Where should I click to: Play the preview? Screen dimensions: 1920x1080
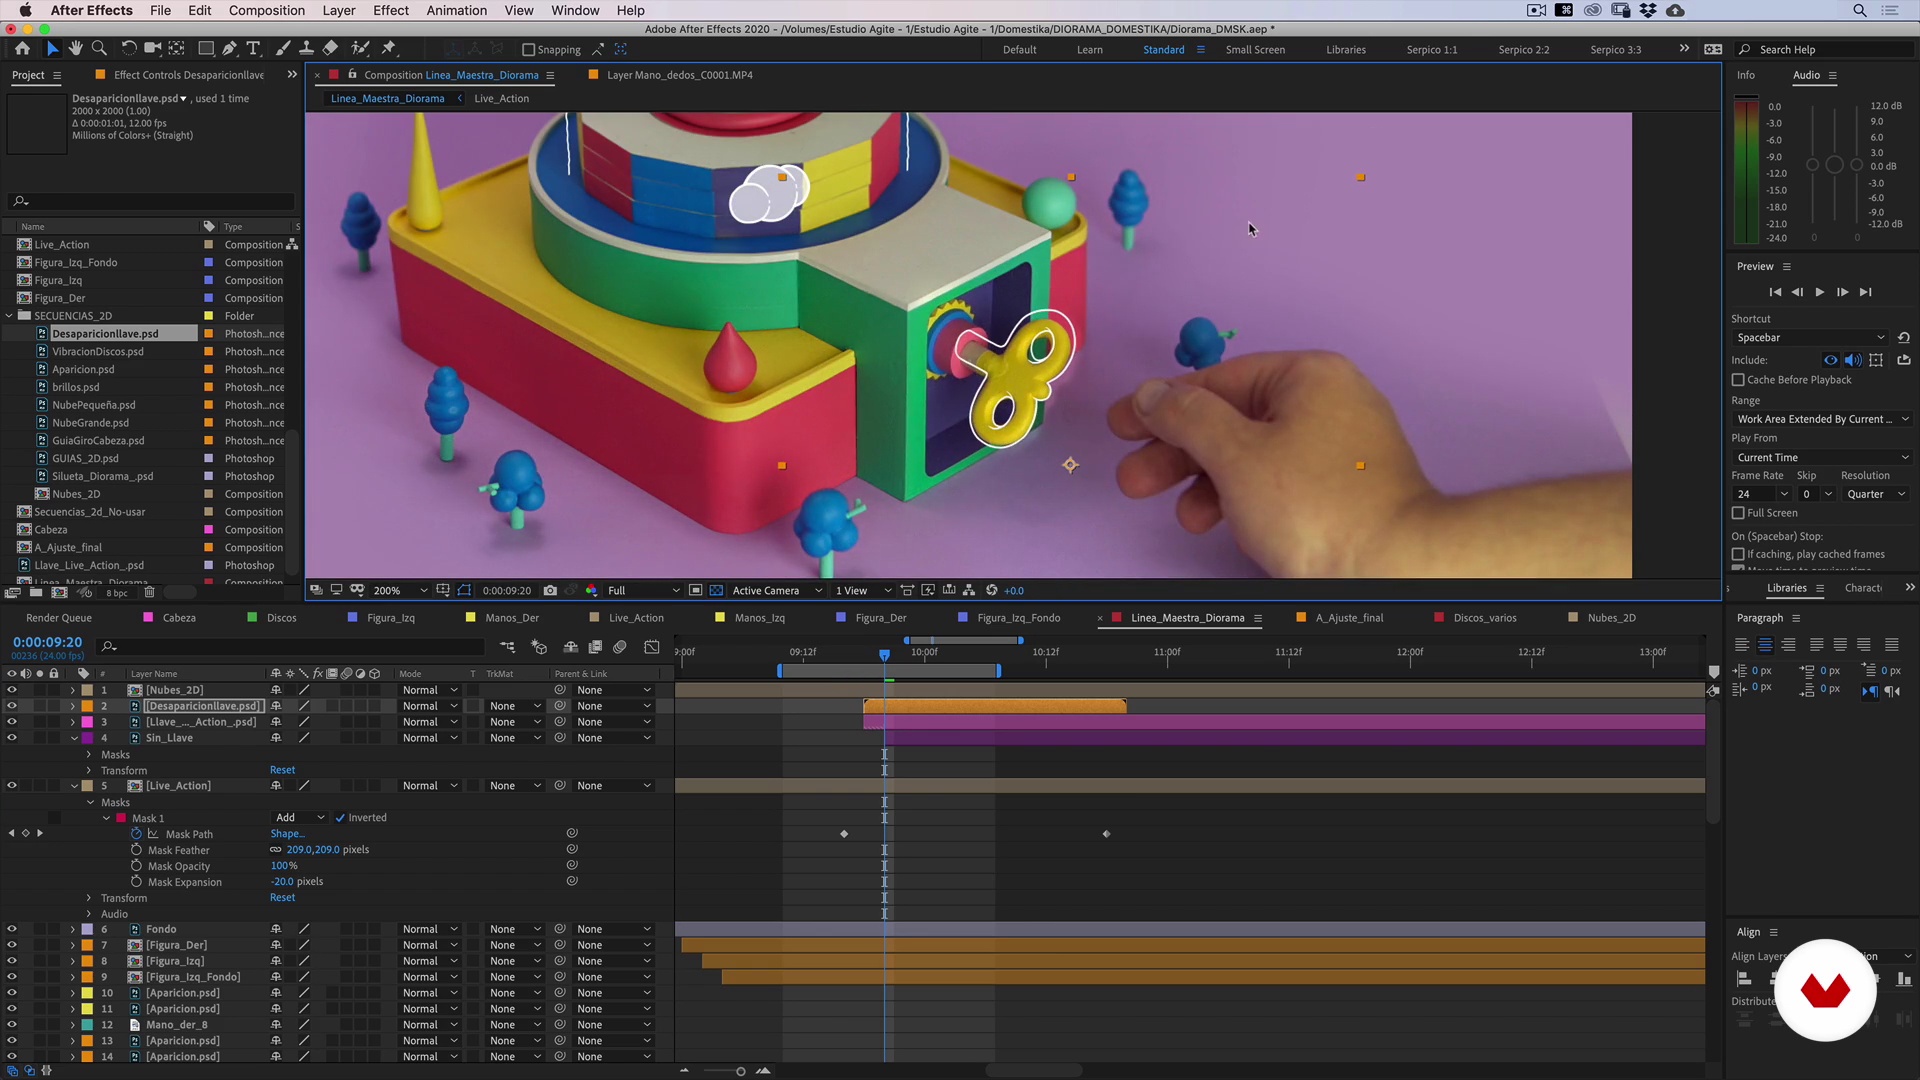click(1819, 292)
